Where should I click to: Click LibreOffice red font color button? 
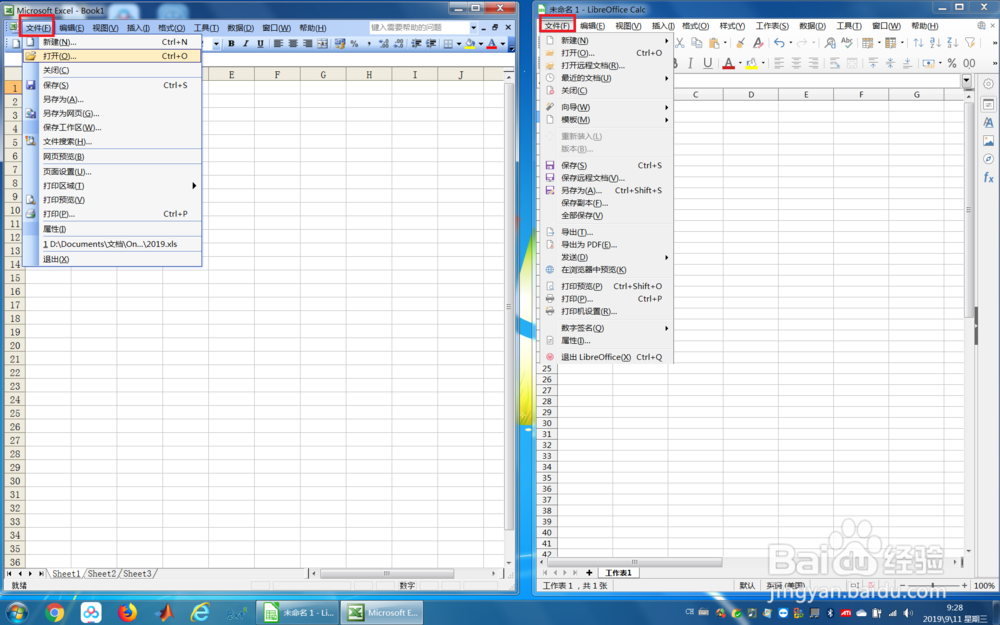tap(728, 63)
